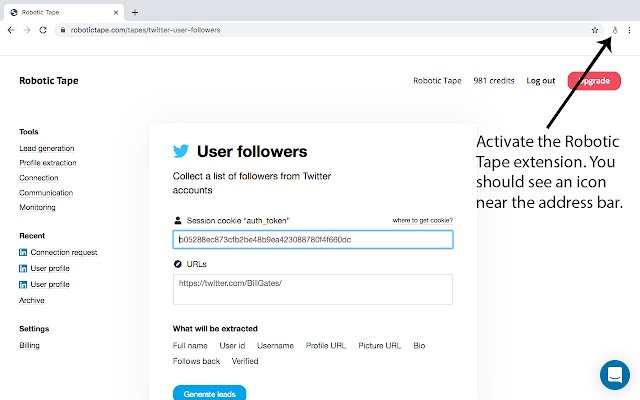Reload the page
Viewport: 640px width, 400px height.
pyautogui.click(x=43, y=30)
